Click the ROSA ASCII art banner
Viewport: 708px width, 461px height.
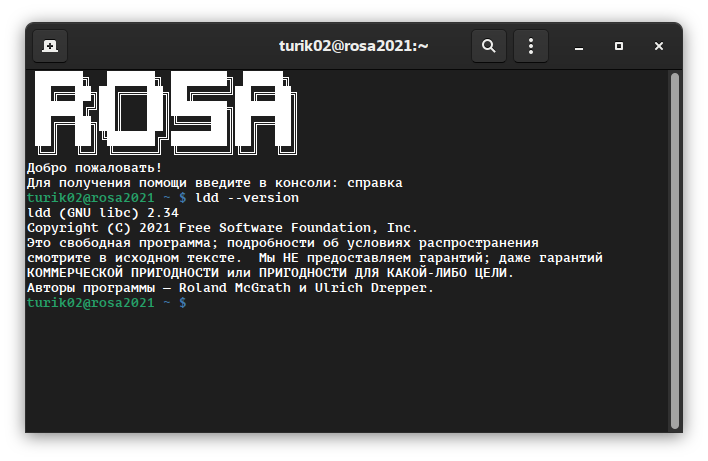166,113
